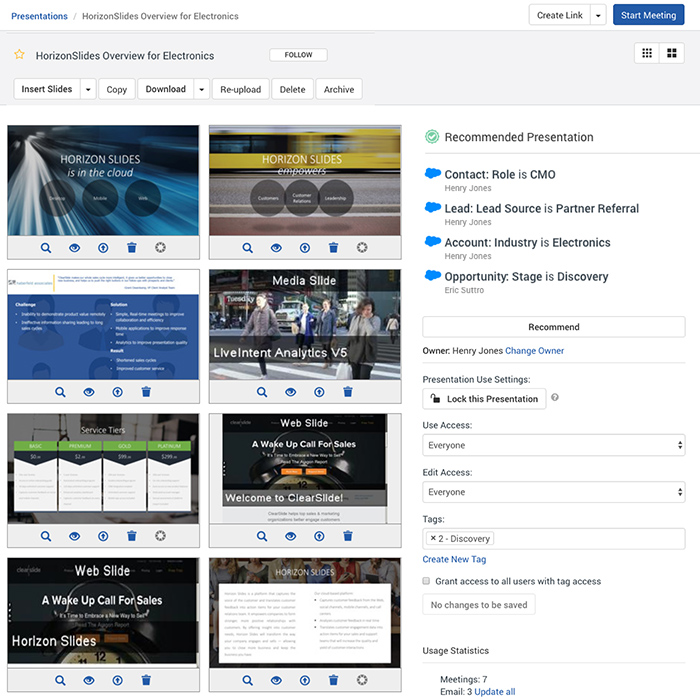The height and width of the screenshot is (700, 700).
Task: Switch to large grid view icon
Action: (671, 53)
